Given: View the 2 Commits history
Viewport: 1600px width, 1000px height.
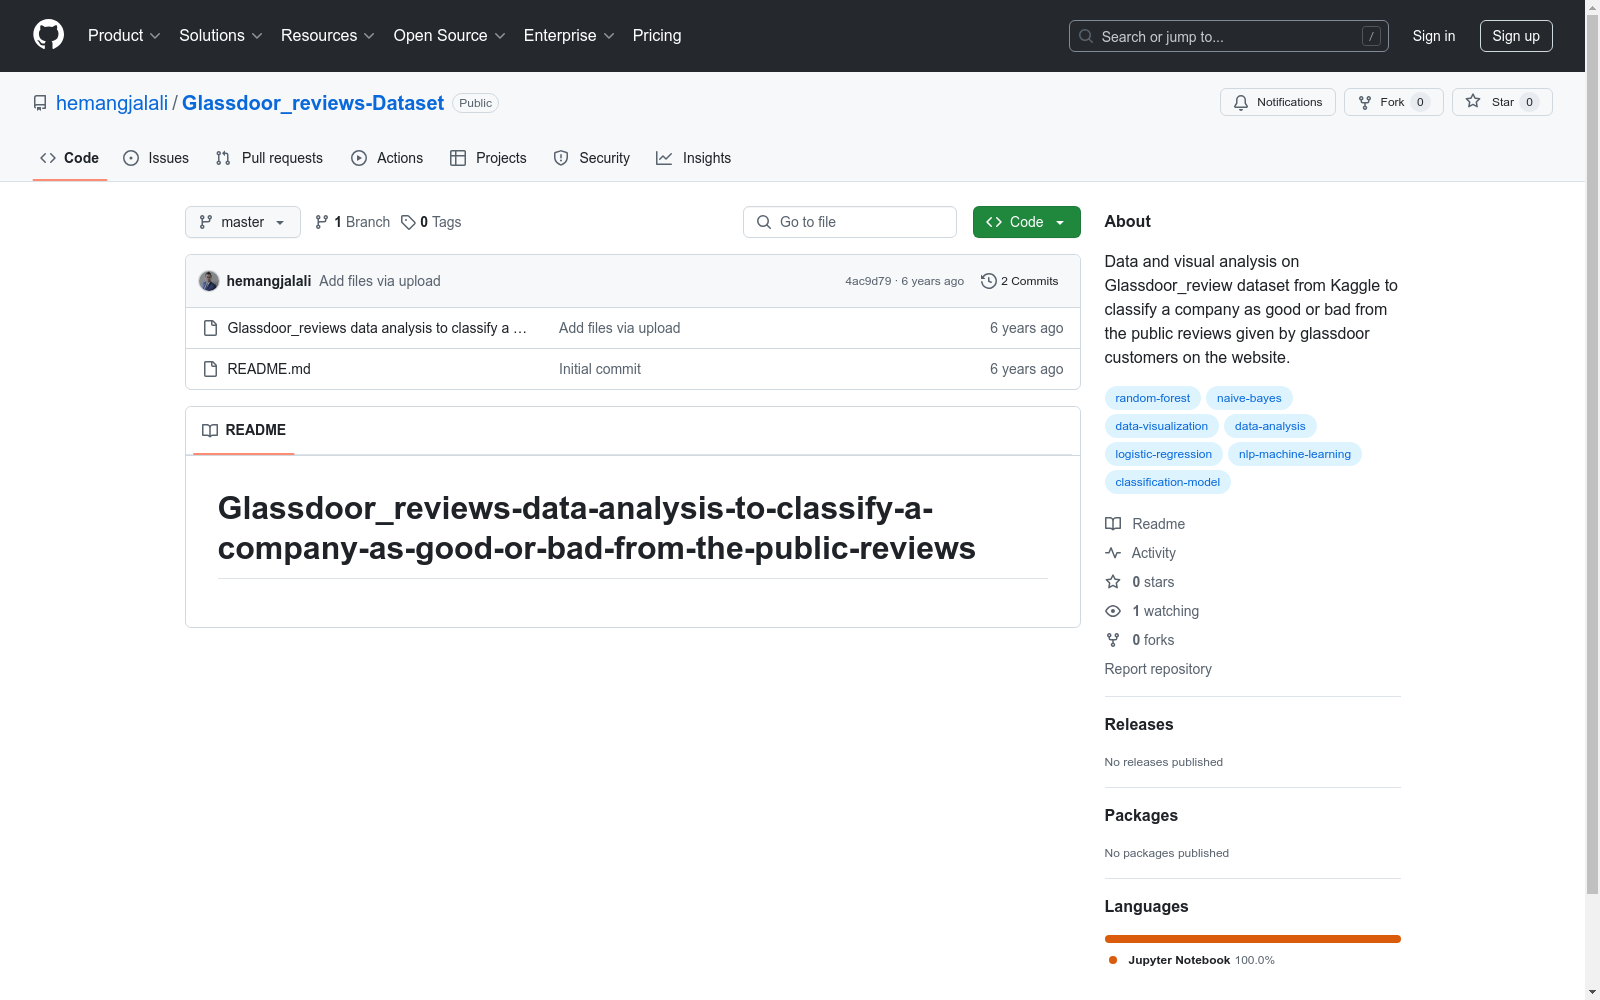Looking at the screenshot, I should 1020,281.
